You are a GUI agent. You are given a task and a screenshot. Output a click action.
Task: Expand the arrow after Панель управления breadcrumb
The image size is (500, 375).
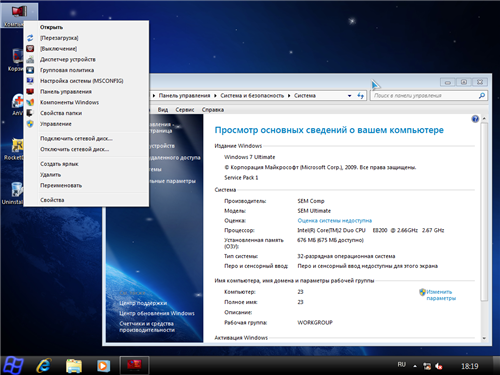(215, 96)
